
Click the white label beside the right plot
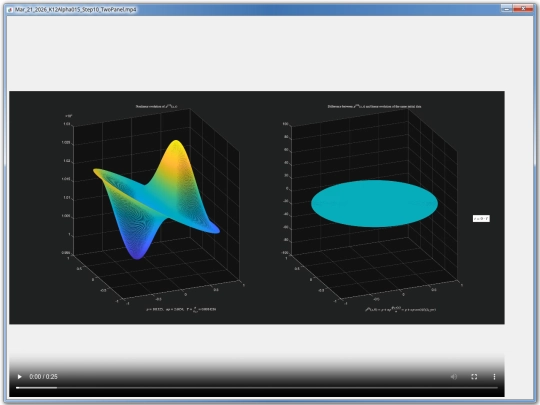click(481, 218)
